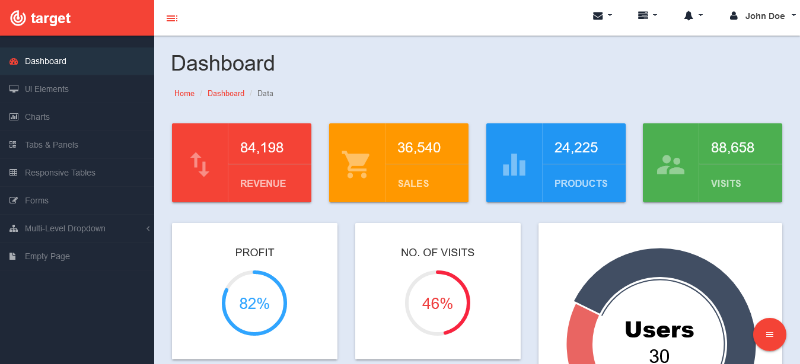Open the John Doe user menu

(x=762, y=16)
